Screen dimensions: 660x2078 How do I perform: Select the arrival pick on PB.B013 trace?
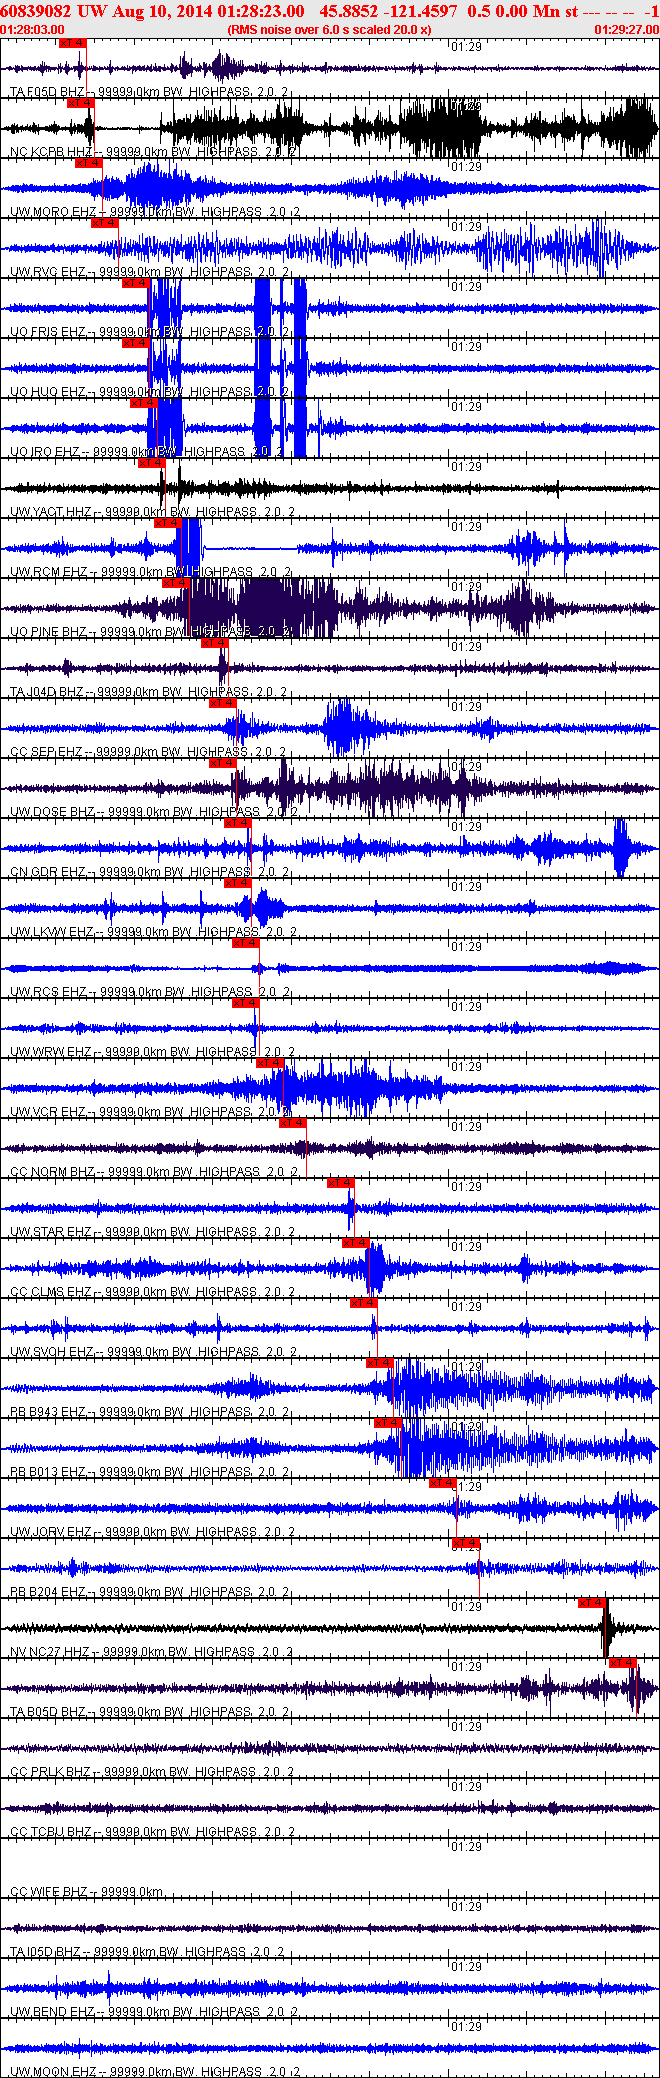(387, 1423)
